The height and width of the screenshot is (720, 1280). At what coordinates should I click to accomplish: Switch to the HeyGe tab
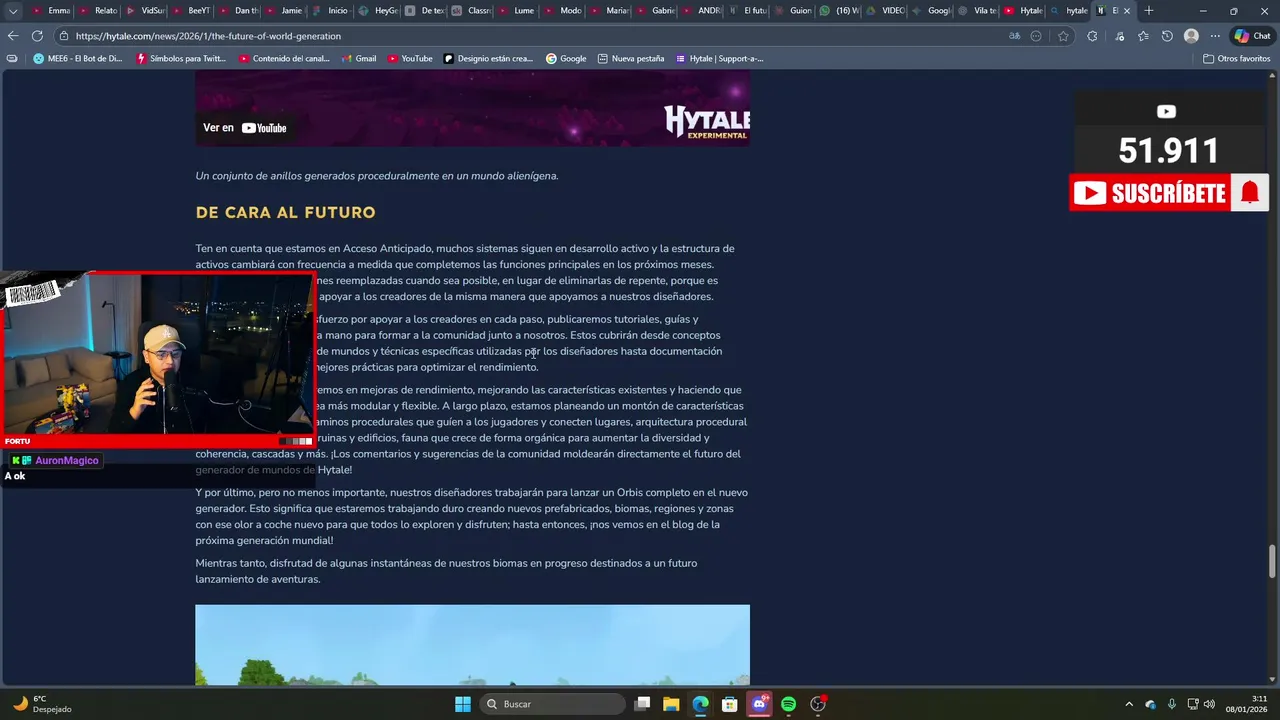pos(378,11)
